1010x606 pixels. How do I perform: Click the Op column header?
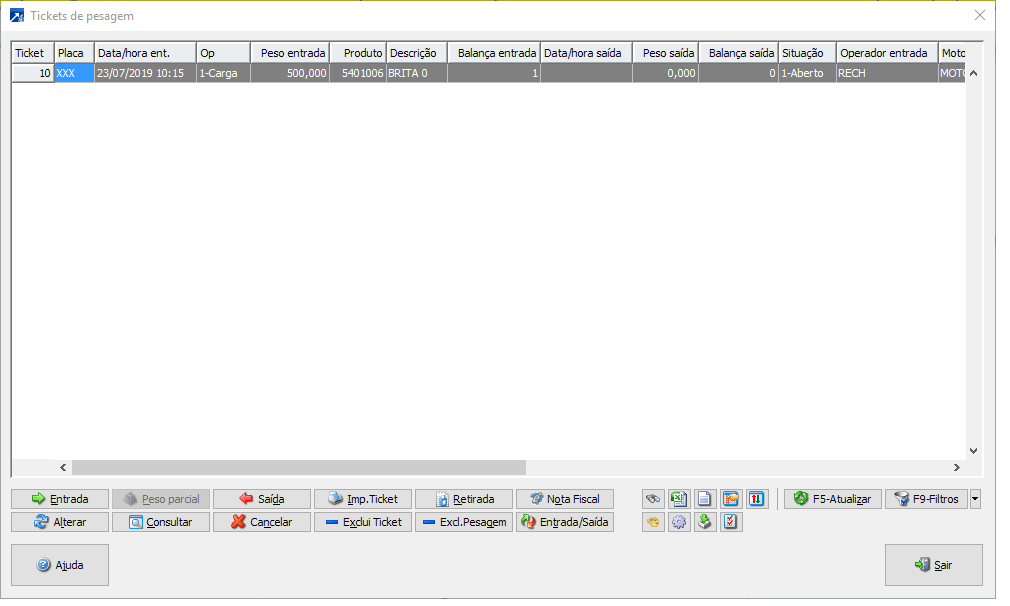coord(224,53)
